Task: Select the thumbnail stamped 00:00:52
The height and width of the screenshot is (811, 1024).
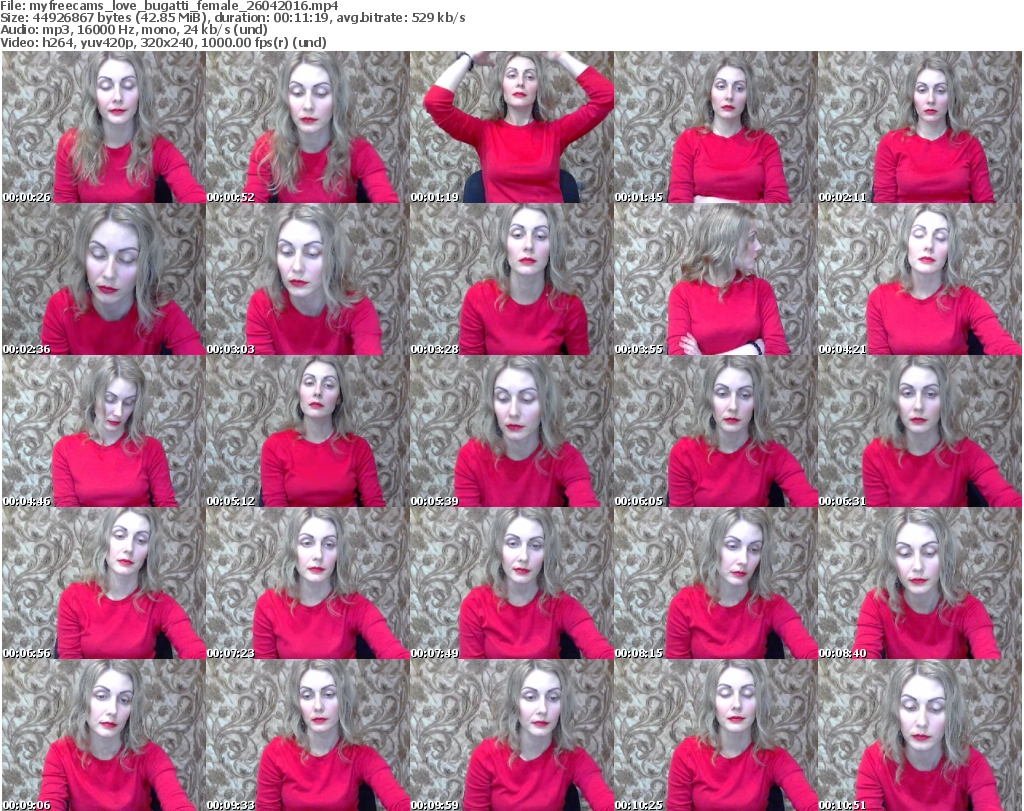Action: pos(308,127)
